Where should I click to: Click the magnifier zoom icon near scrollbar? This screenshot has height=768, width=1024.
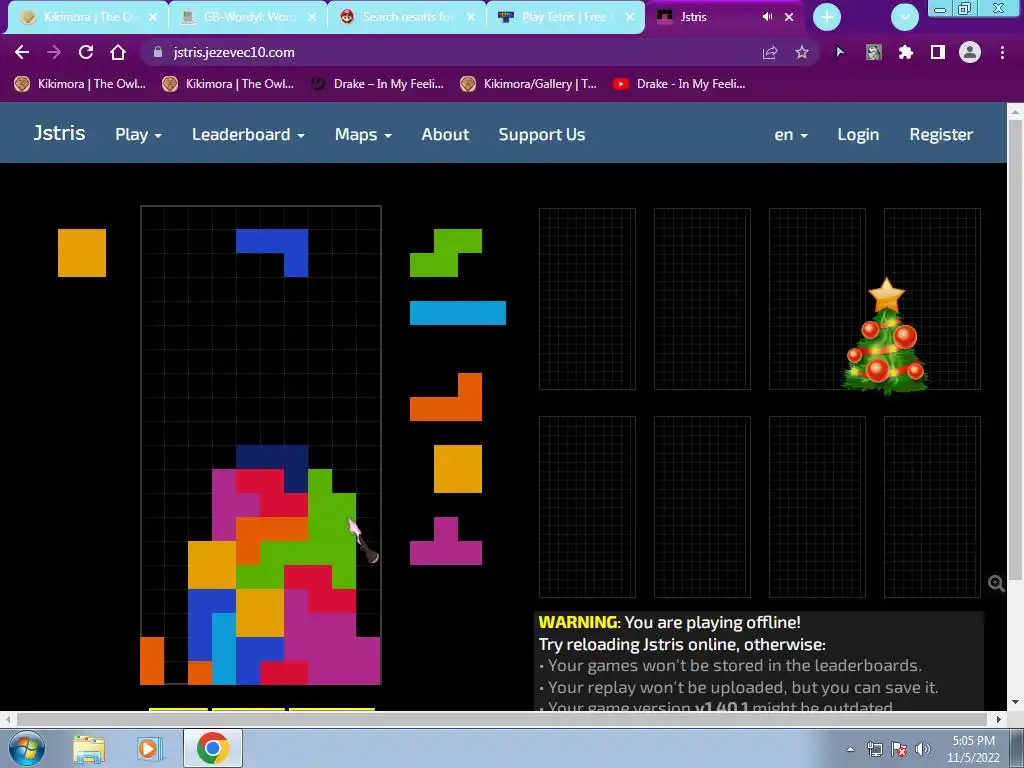996,583
